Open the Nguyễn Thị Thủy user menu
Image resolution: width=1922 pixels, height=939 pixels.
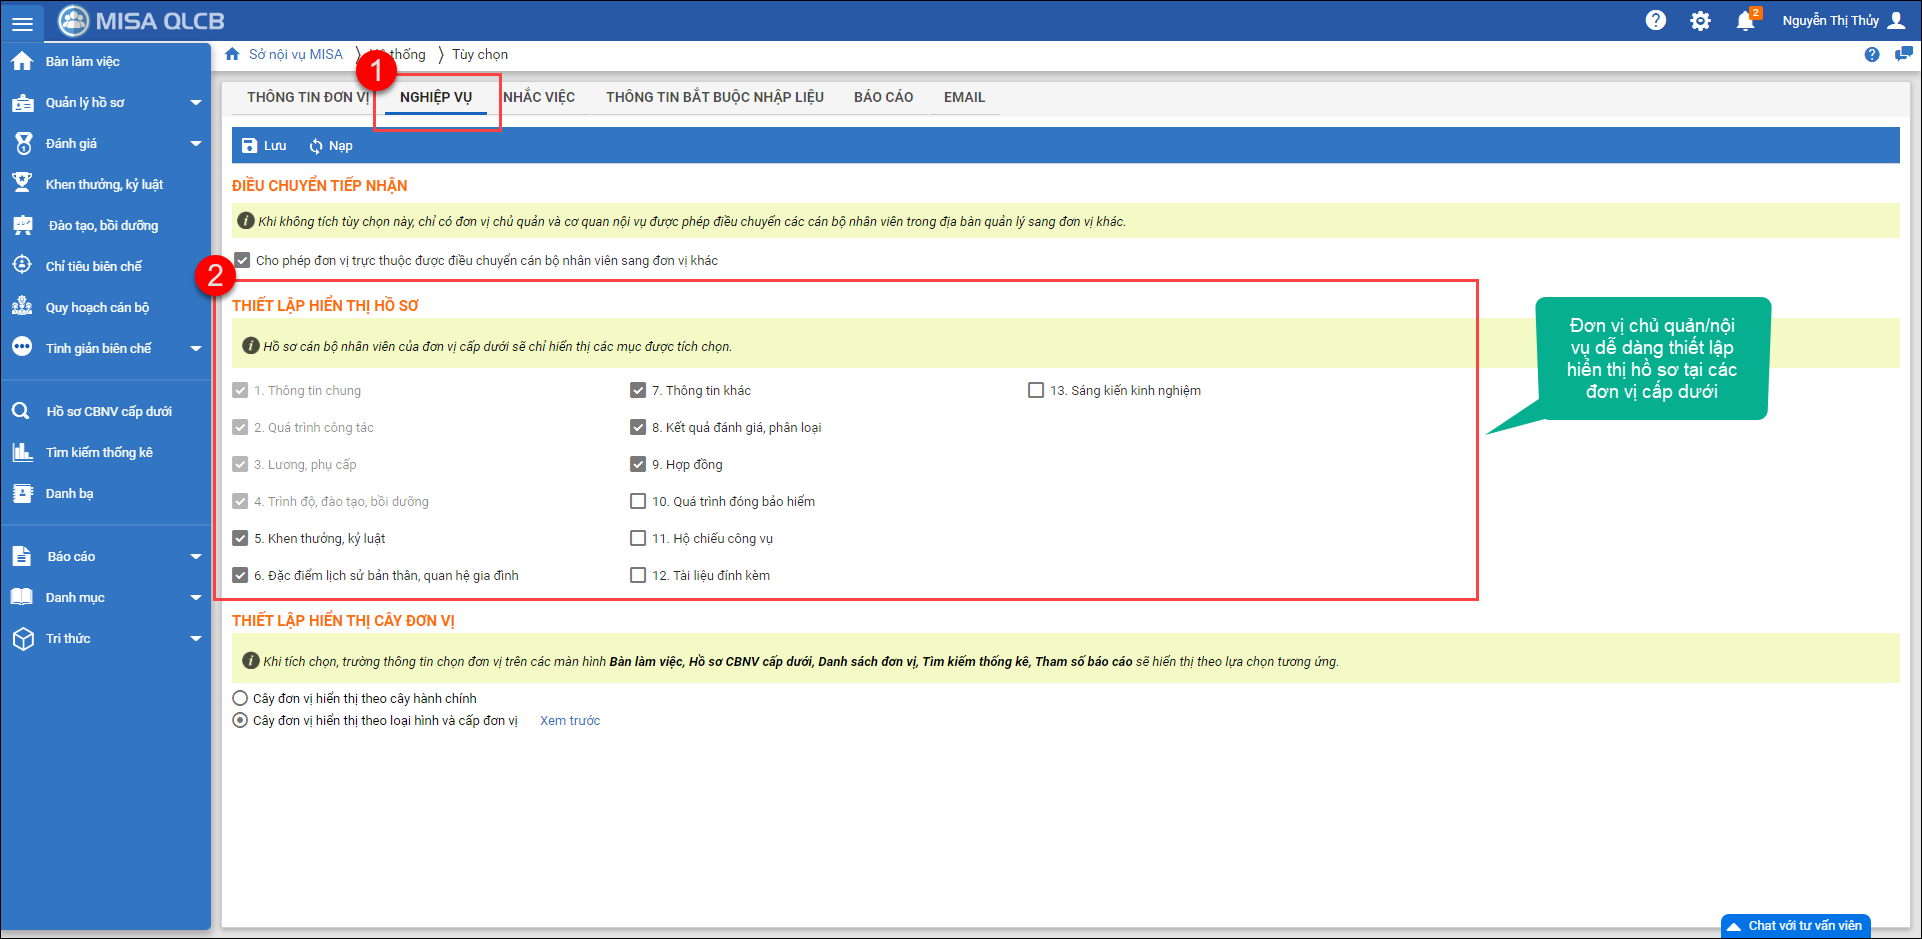pyautogui.click(x=1842, y=20)
